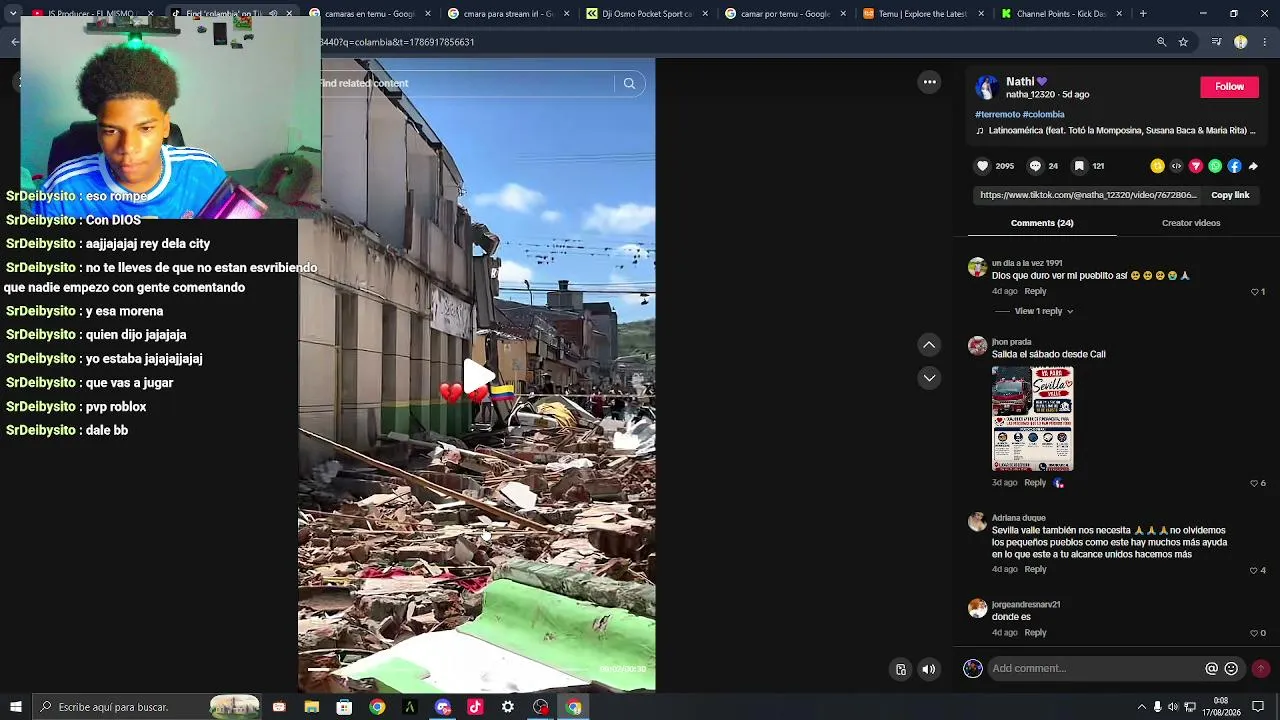Copy the video link
The width and height of the screenshot is (1280, 720).
pos(1230,195)
